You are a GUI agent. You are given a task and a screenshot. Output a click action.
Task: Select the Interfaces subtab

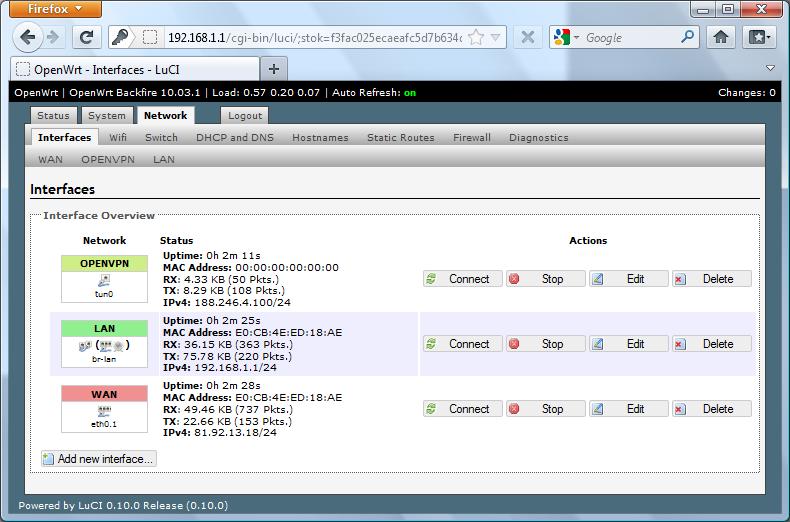point(64,138)
